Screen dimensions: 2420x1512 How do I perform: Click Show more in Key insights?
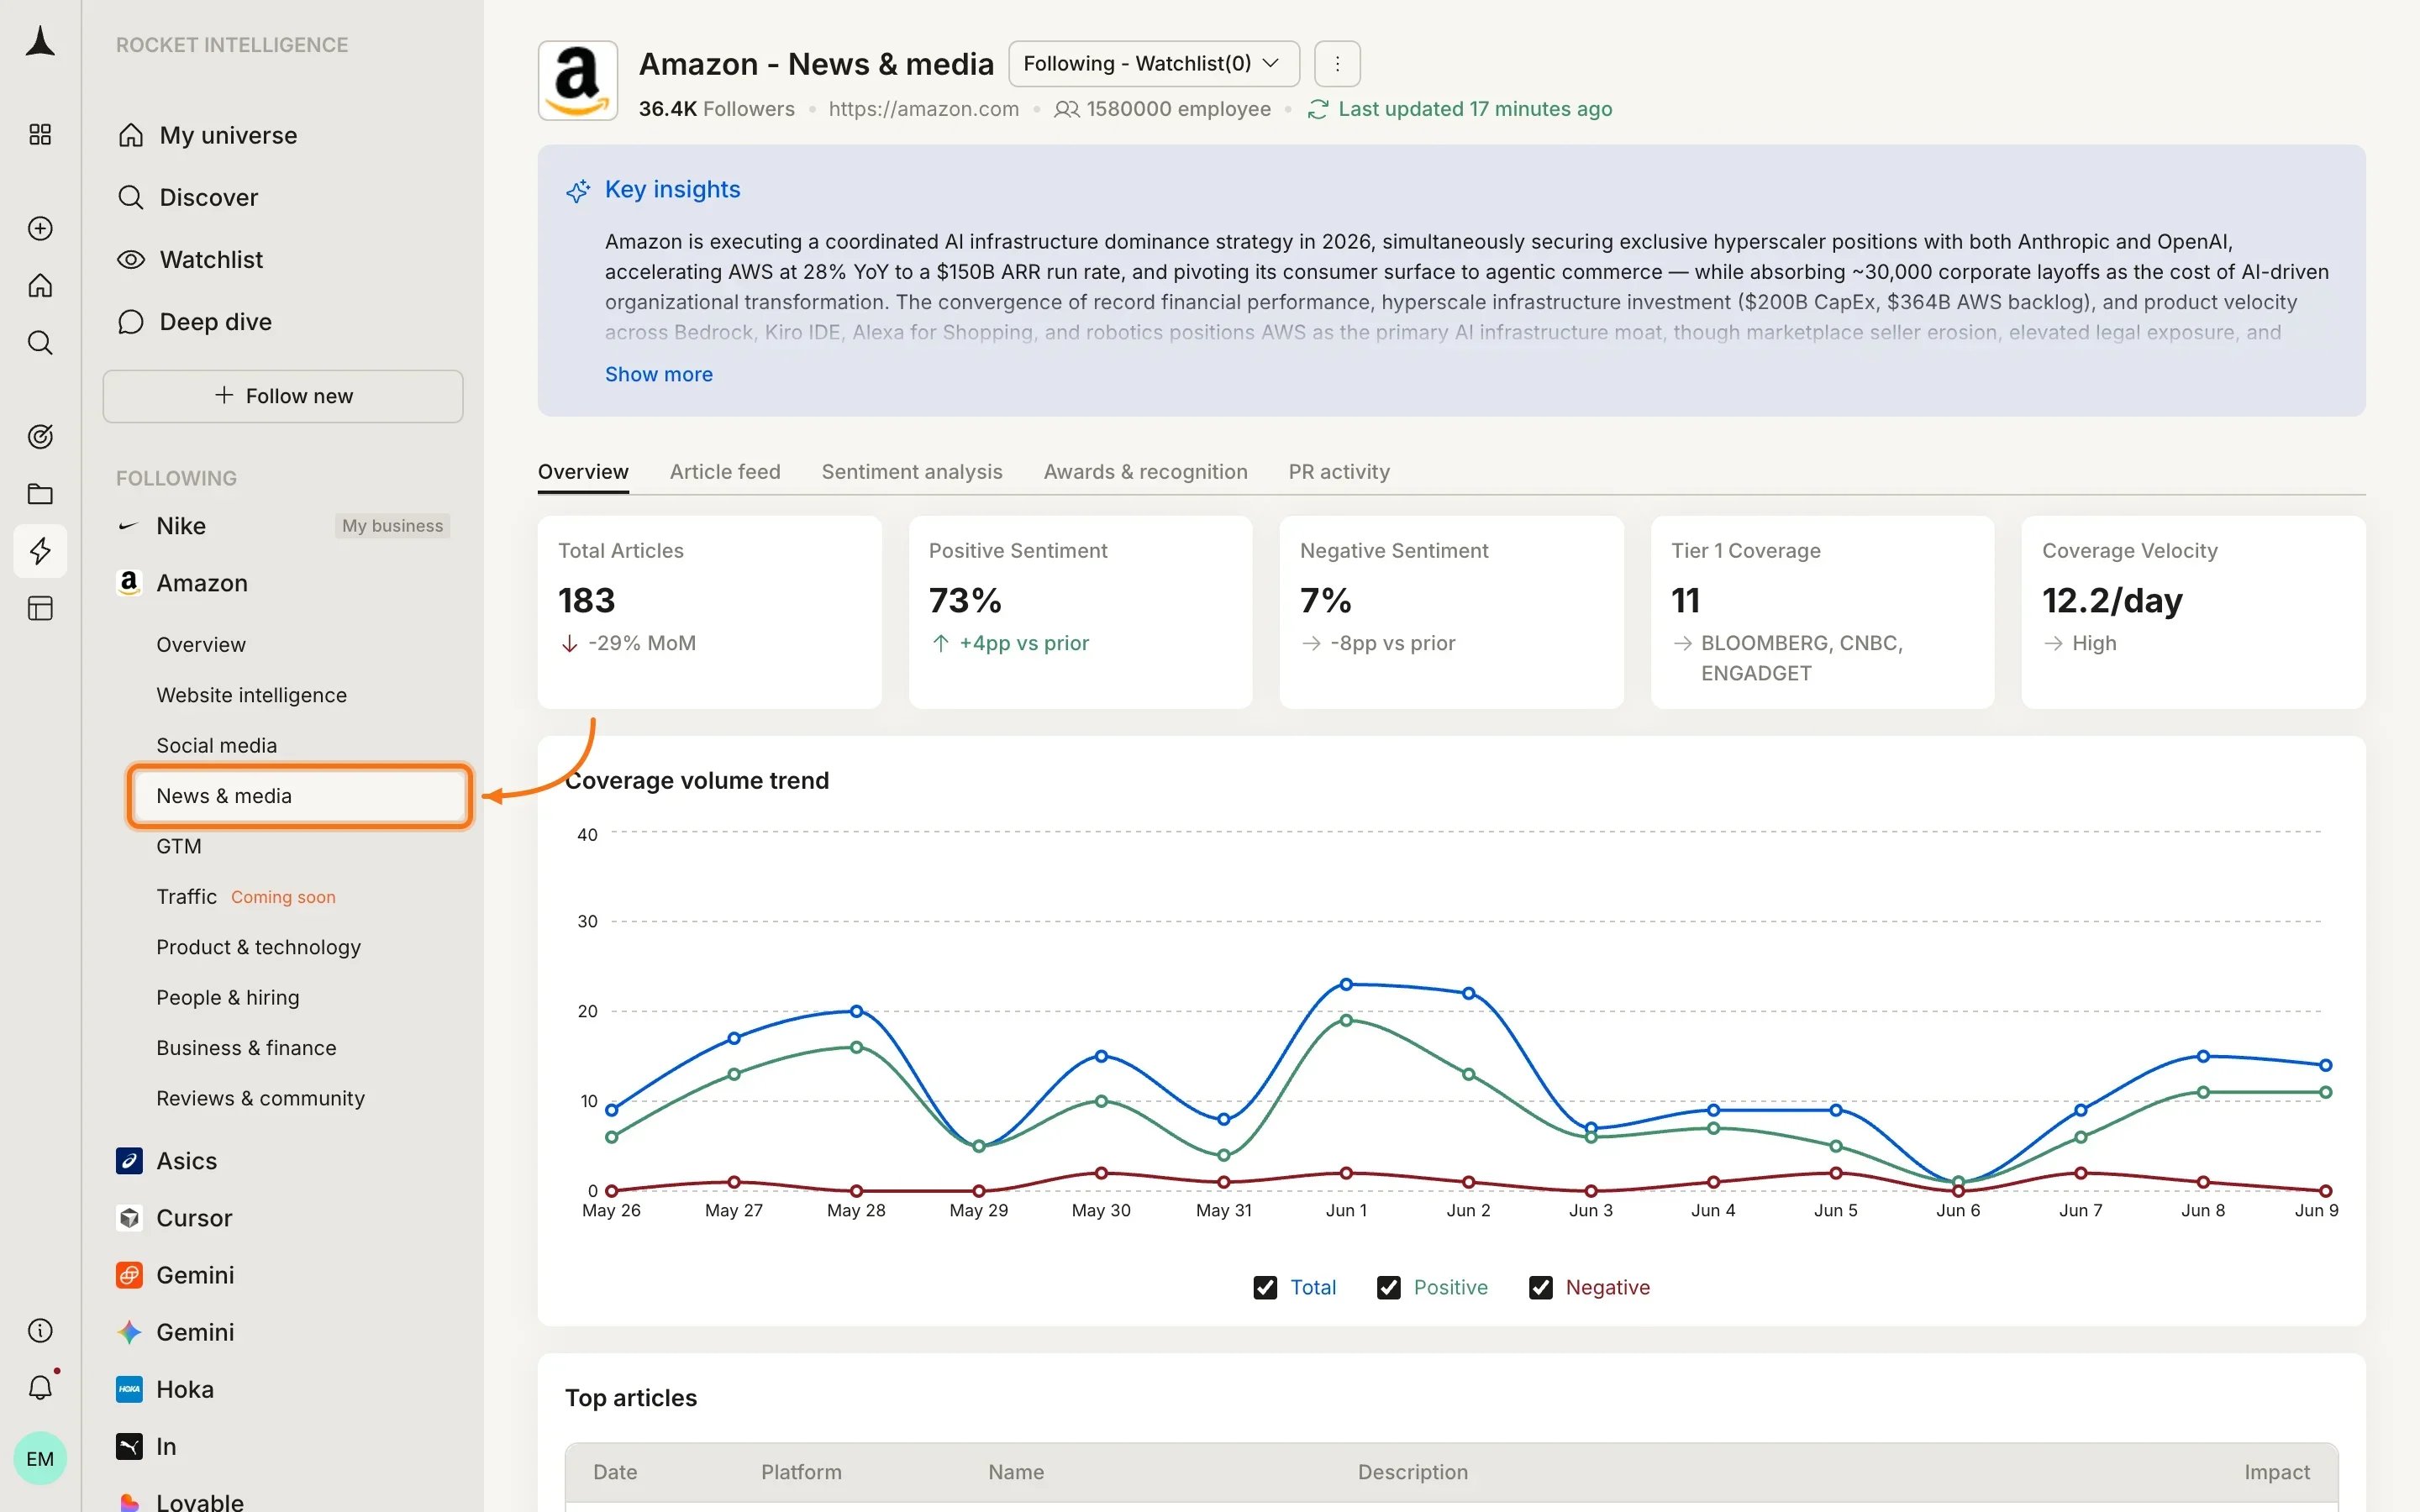click(659, 374)
